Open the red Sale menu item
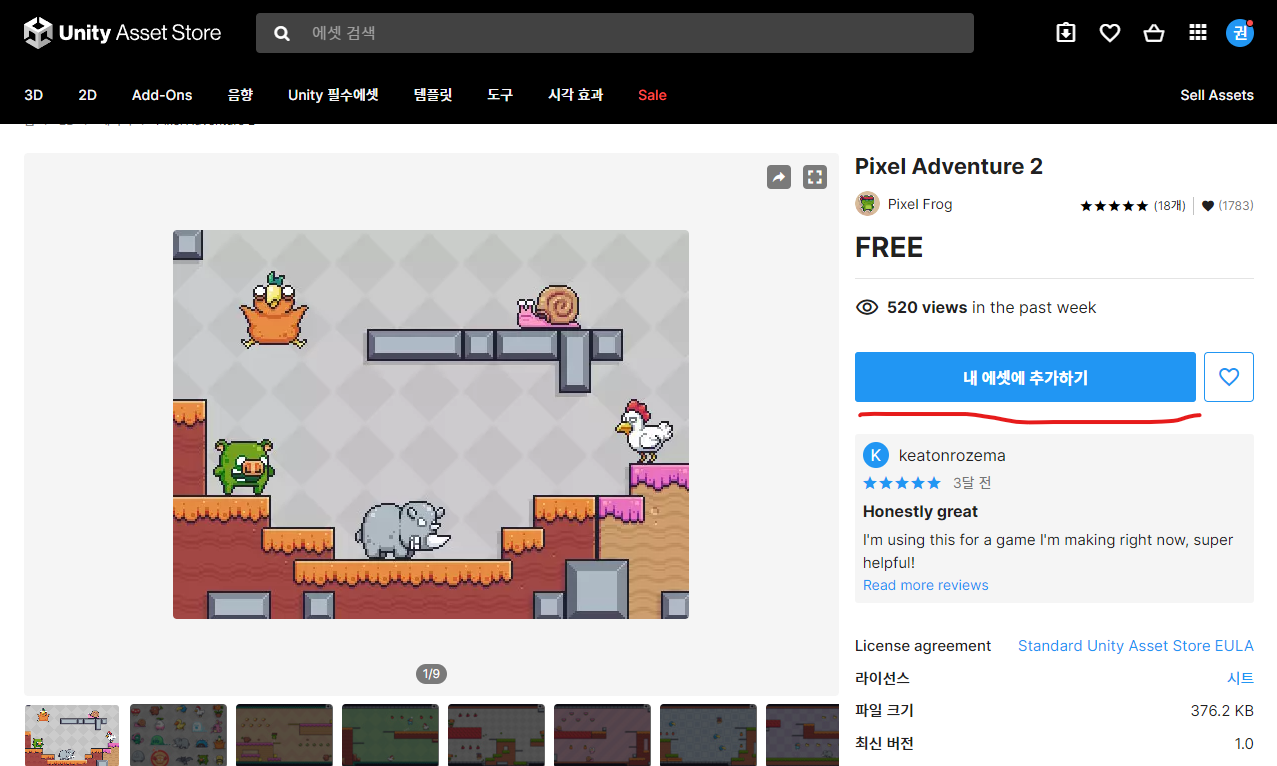 (652, 95)
